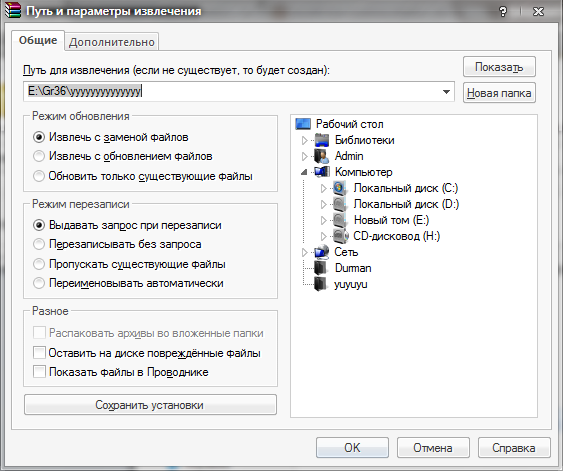Select Библиотеки label in folder tree
563x471 pixels.
coord(364,140)
